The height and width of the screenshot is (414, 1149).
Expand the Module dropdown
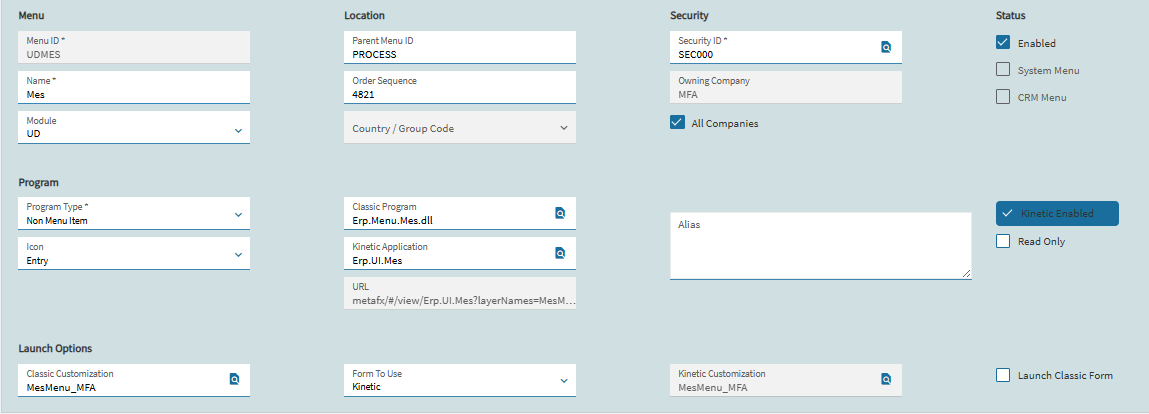tap(134, 127)
